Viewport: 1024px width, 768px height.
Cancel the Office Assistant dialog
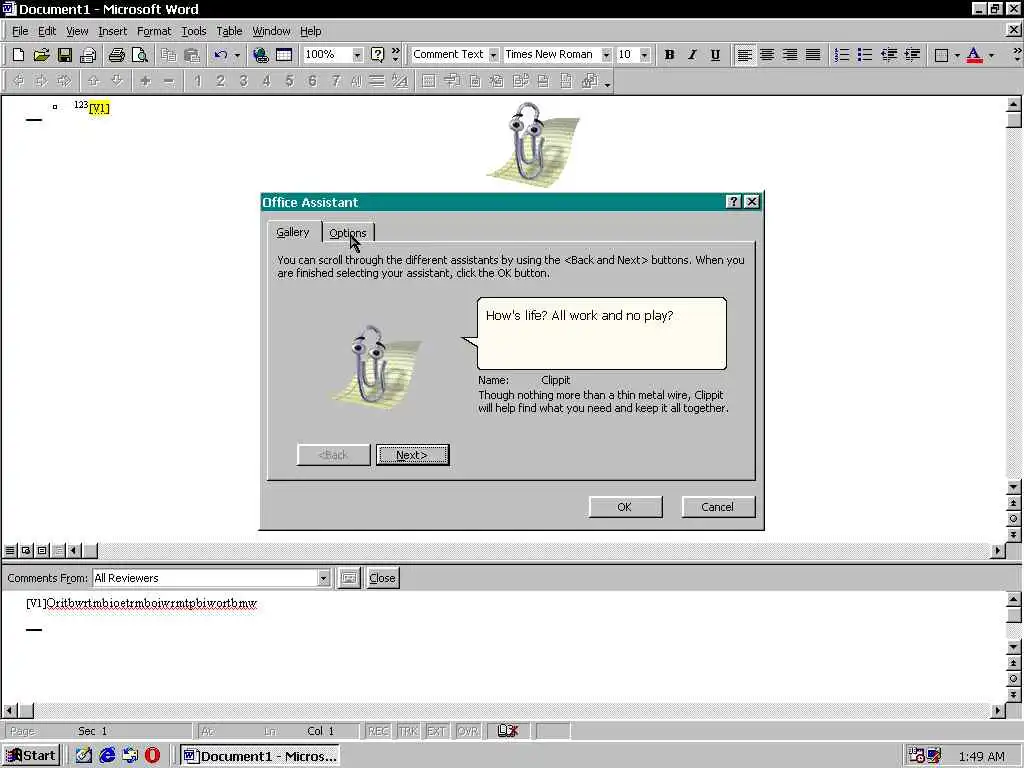[x=718, y=507]
